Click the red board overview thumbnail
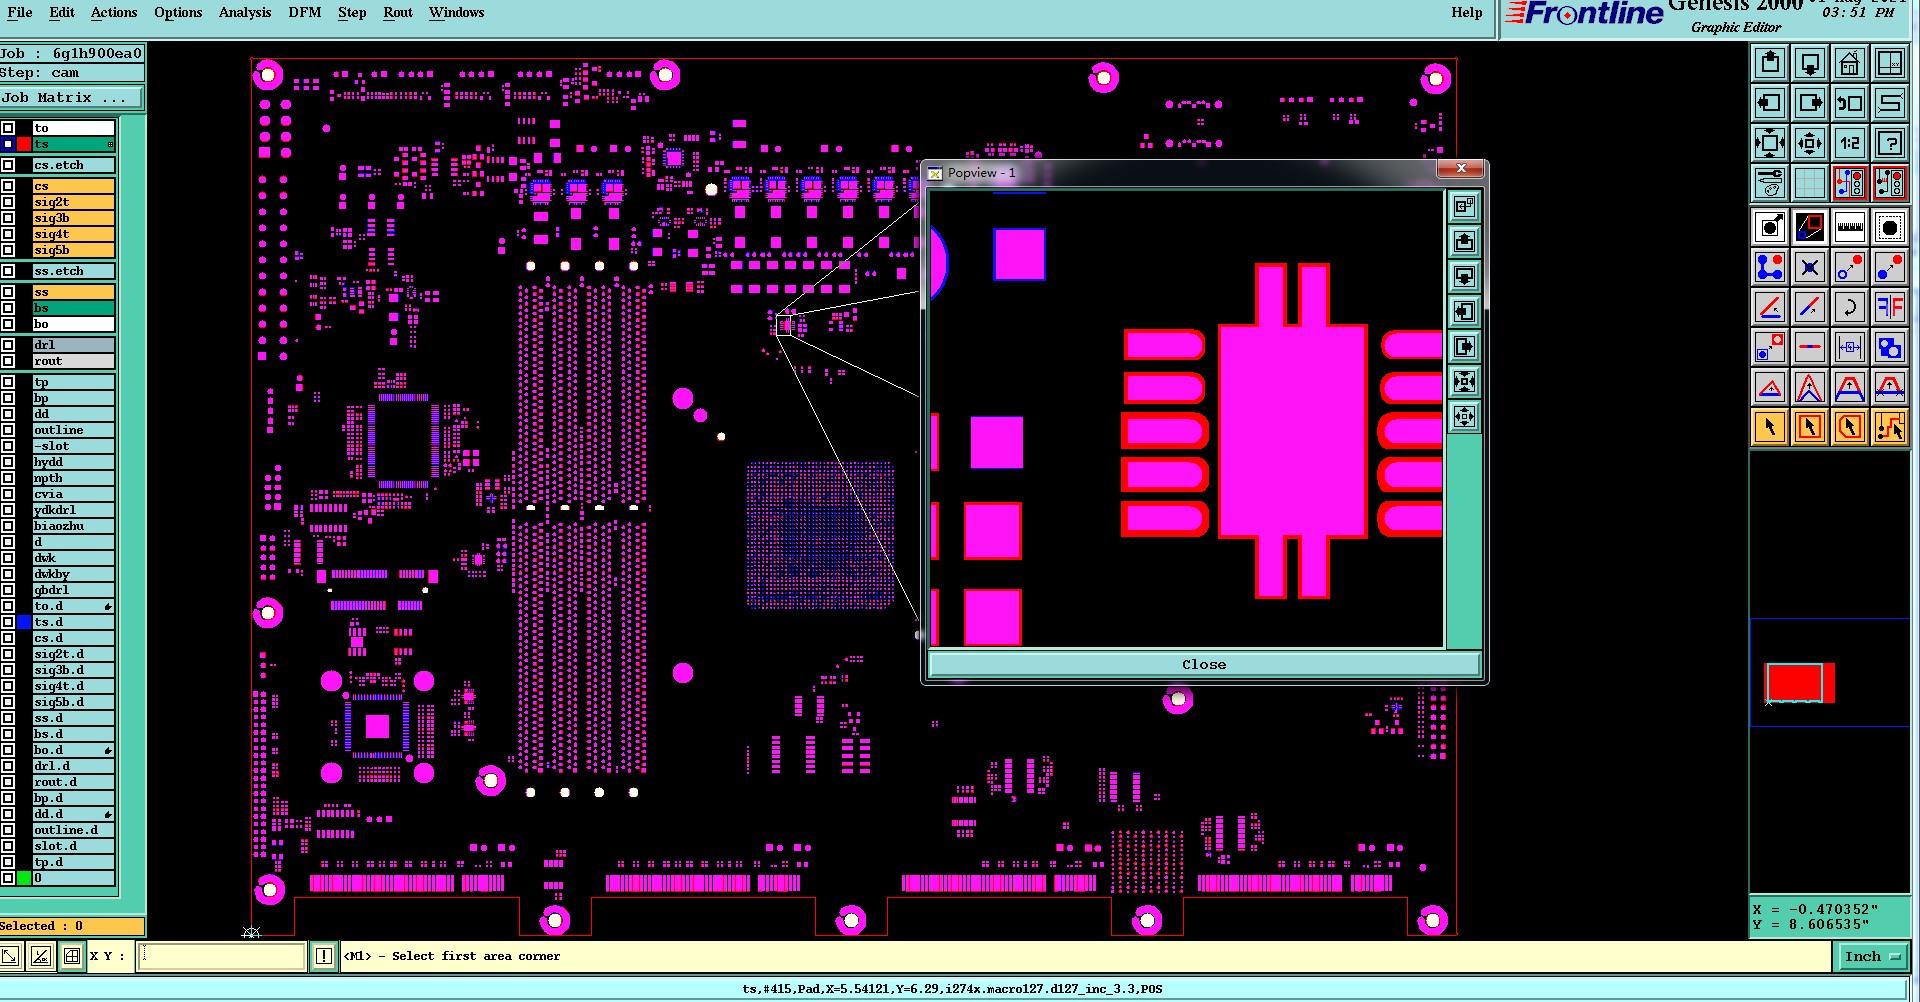 (1799, 683)
